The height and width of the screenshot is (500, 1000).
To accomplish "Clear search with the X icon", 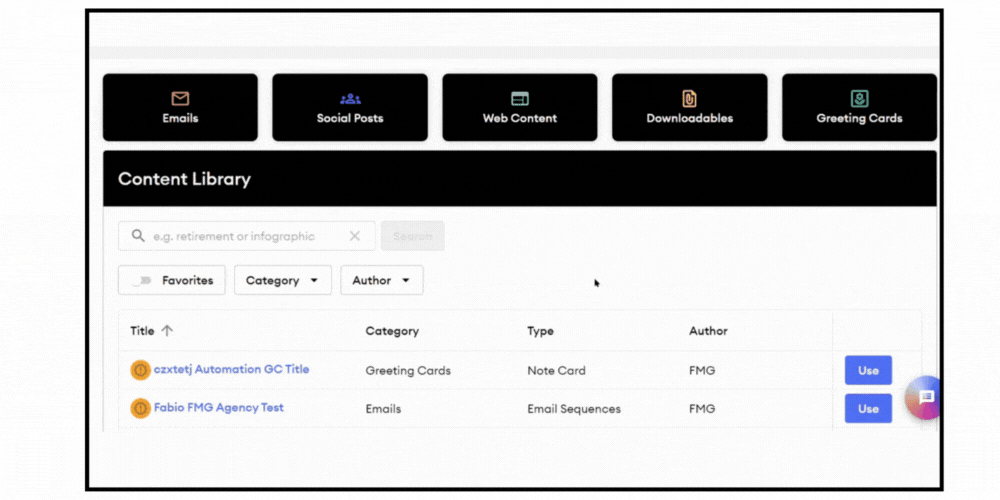I will [355, 237].
